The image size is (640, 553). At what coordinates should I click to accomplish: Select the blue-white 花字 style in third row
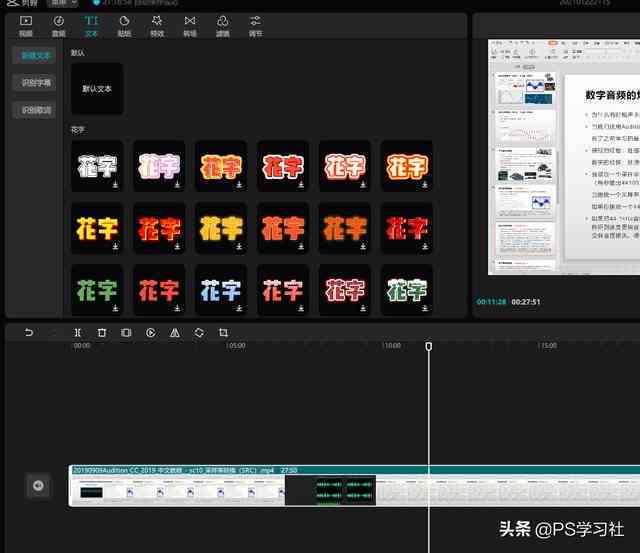(221, 290)
